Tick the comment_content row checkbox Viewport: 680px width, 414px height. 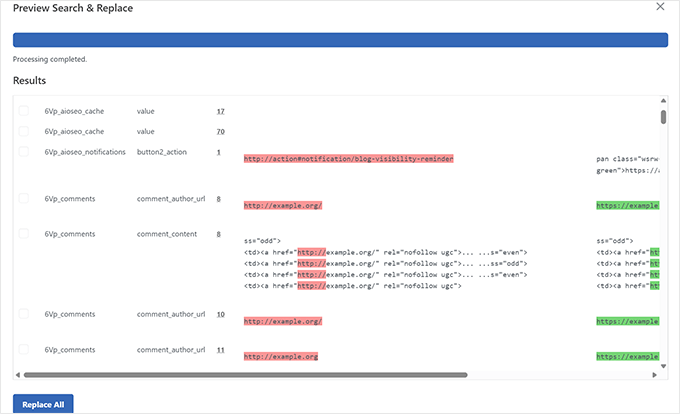[24, 233]
